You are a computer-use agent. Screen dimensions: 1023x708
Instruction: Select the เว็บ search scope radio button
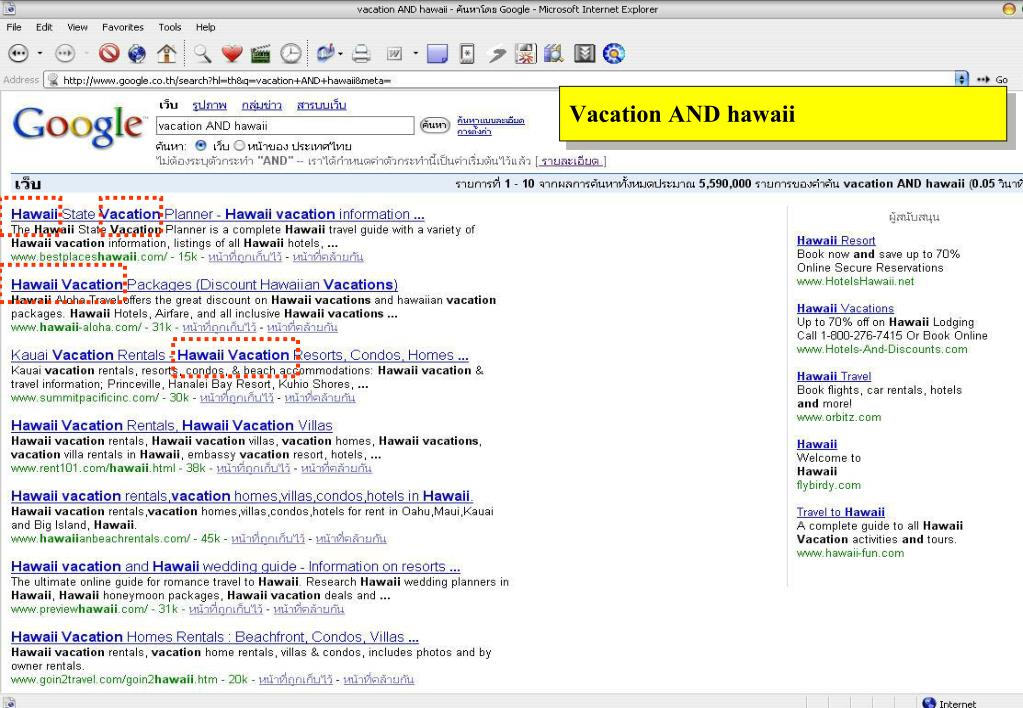point(201,146)
